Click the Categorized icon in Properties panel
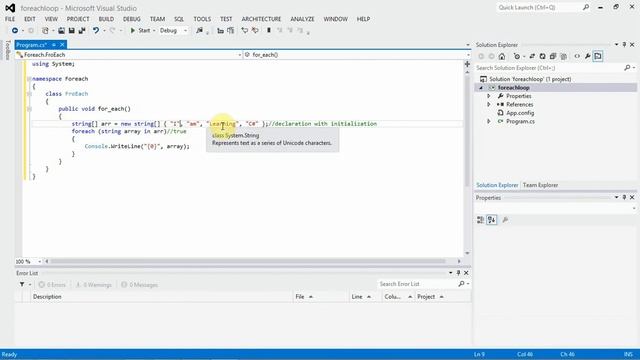This screenshot has height=360, width=640. [480, 220]
